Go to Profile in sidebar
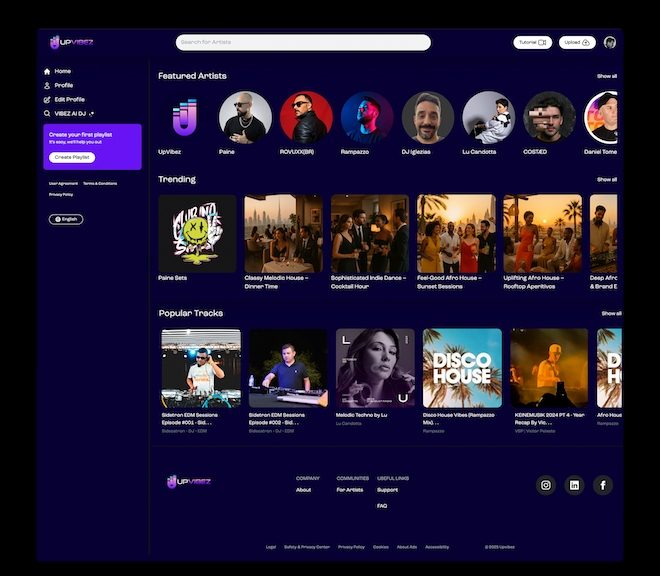 pyautogui.click(x=58, y=85)
